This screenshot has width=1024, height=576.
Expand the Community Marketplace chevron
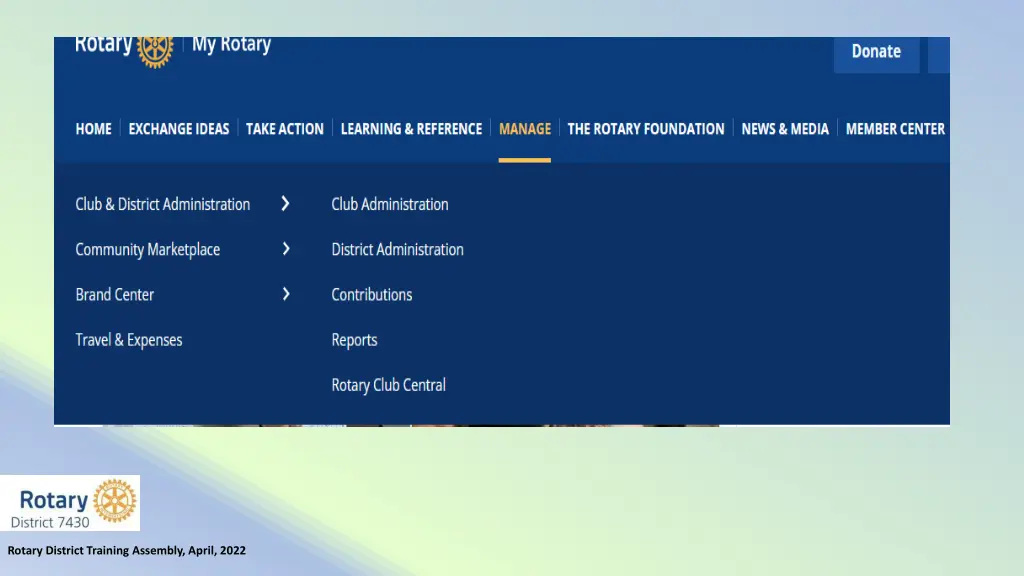pyautogui.click(x=286, y=249)
